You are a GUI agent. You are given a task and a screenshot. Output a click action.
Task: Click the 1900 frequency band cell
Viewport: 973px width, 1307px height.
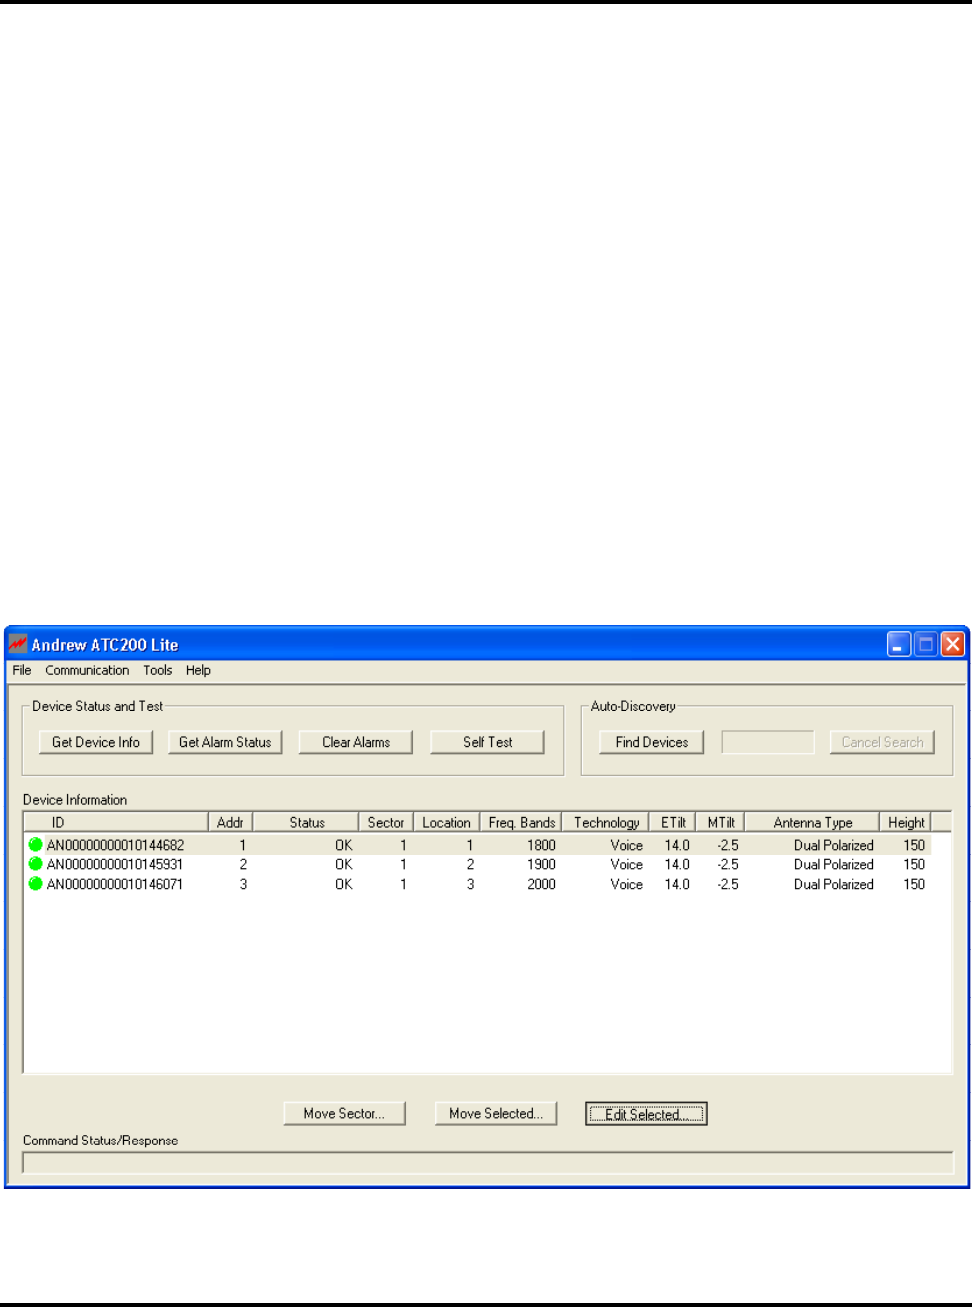click(541, 864)
